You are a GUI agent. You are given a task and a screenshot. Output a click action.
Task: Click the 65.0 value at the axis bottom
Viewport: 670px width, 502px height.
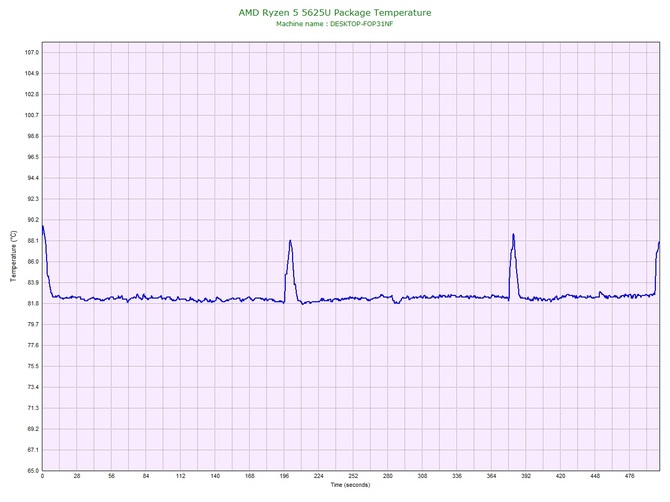tap(32, 471)
